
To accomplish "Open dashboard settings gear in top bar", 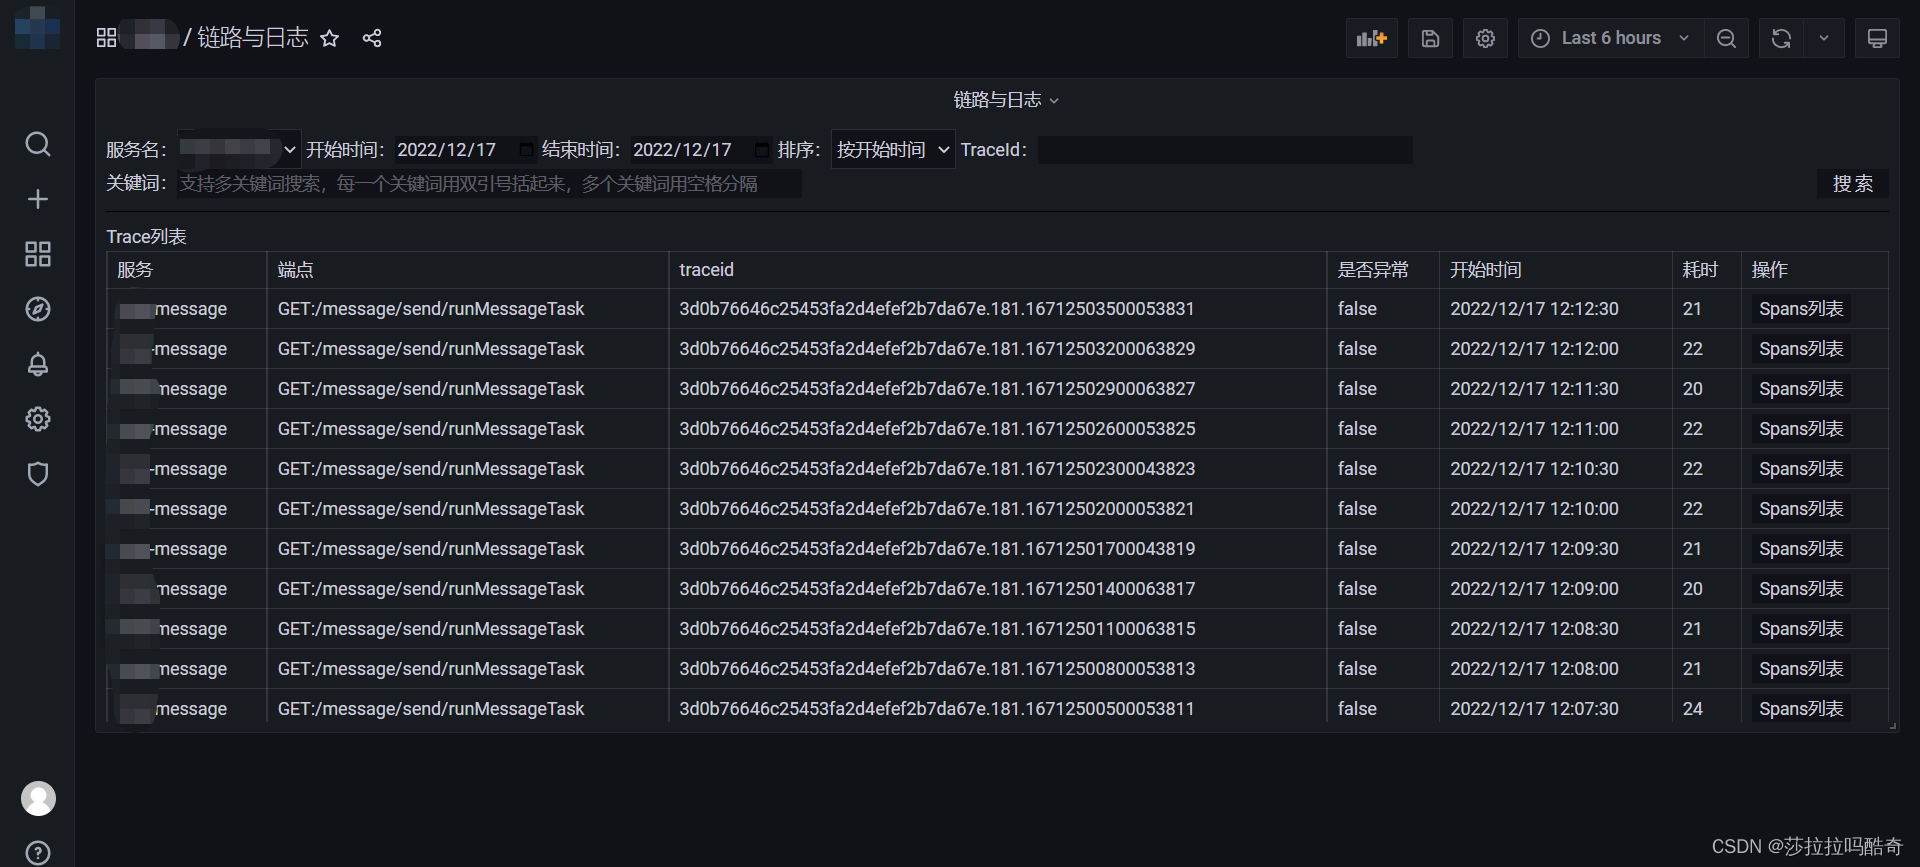I will coord(1485,38).
